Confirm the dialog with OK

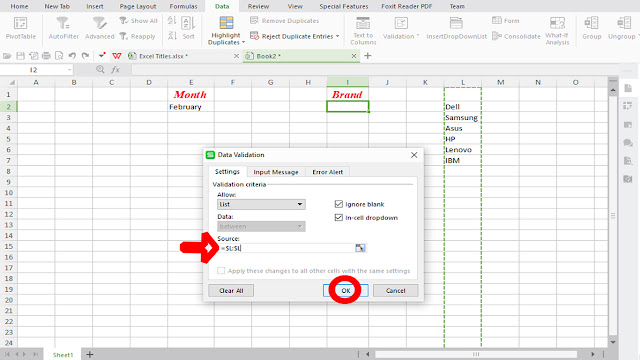(x=345, y=291)
